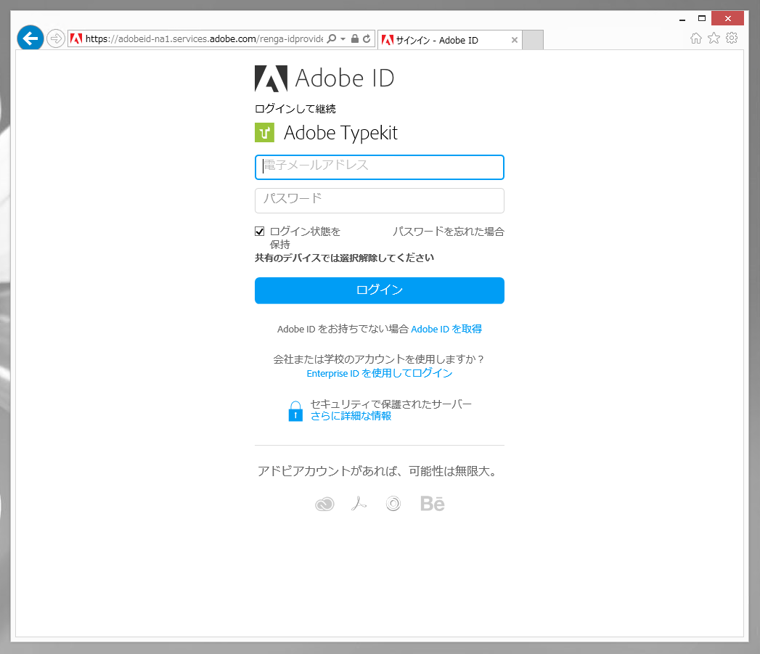Uncheck the ログイン状態を保持 checkbox
The image size is (760, 654).
260,231
